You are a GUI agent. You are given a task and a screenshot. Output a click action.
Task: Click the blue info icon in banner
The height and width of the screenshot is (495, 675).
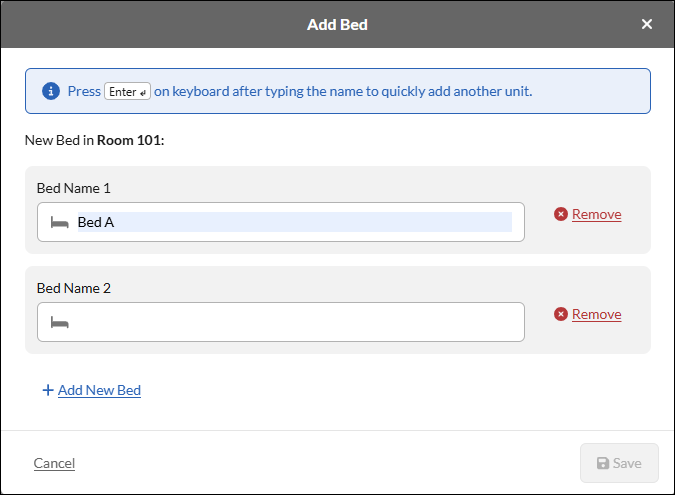tap(51, 91)
